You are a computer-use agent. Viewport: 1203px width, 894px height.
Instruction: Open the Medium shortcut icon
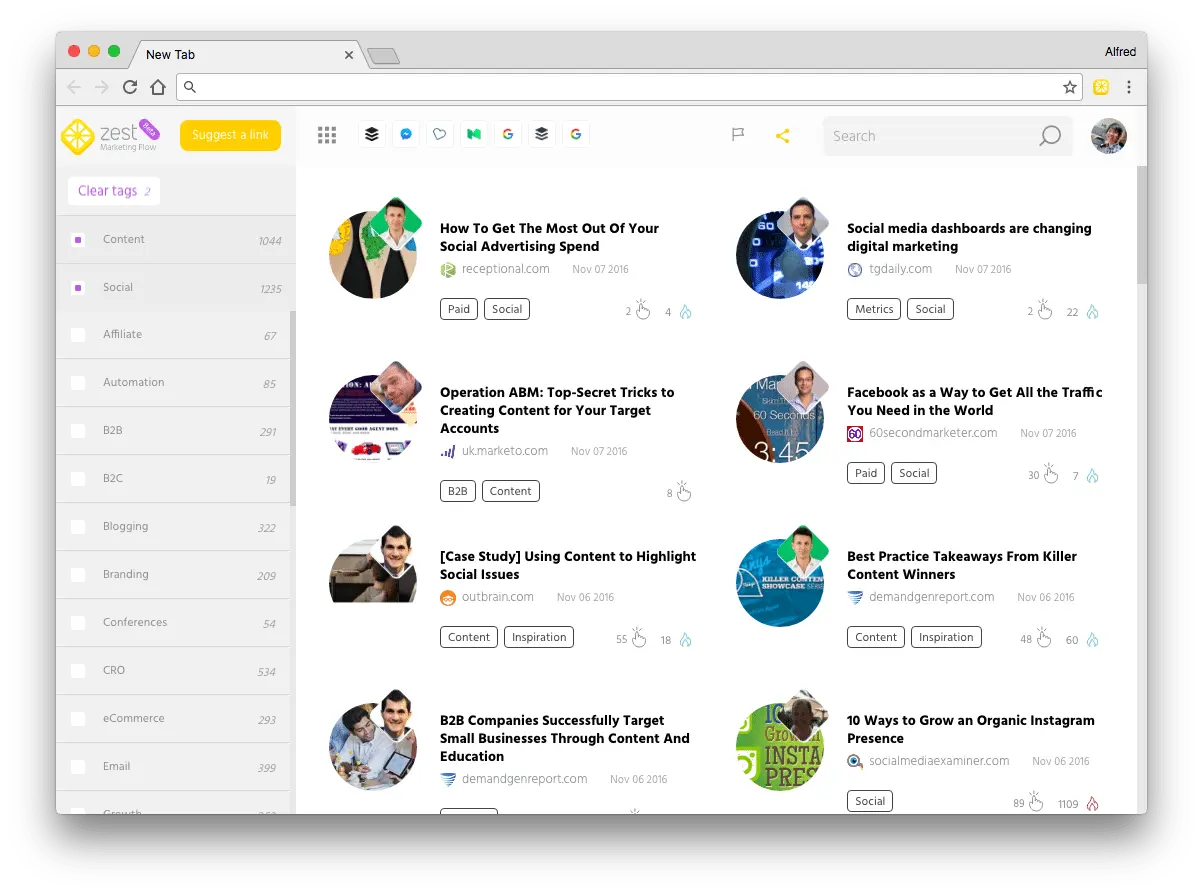[x=474, y=134]
